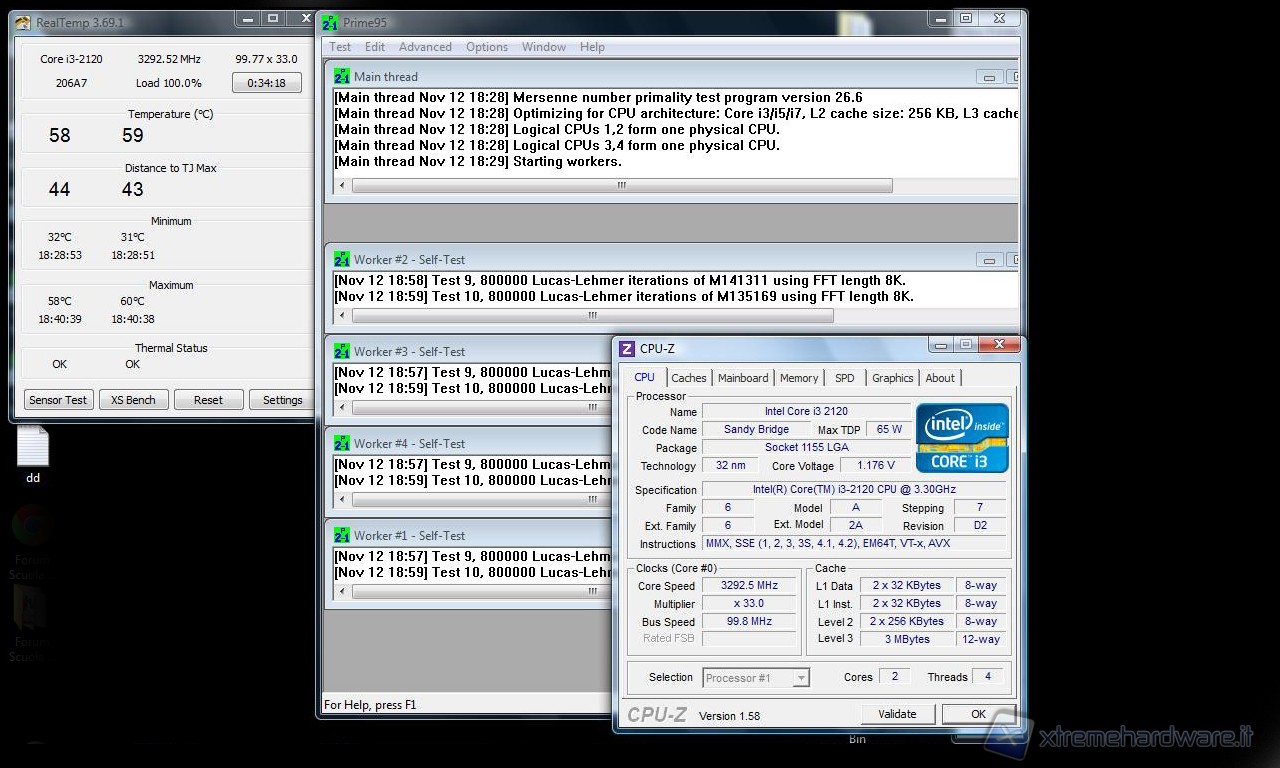Viewport: 1280px width, 768px height.
Task: Click the Worker #4 Self-Test window icon
Action: click(x=342, y=443)
